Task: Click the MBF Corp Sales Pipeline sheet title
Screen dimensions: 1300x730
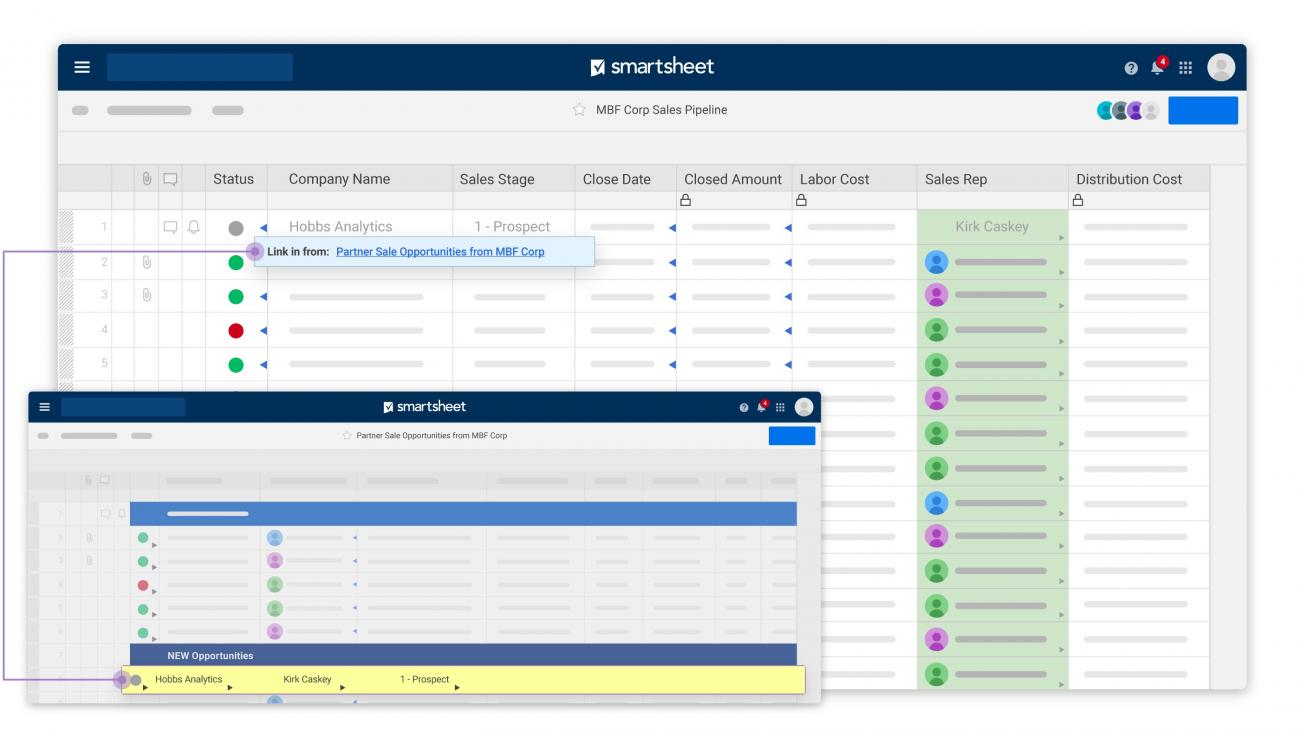Action: click(x=662, y=110)
